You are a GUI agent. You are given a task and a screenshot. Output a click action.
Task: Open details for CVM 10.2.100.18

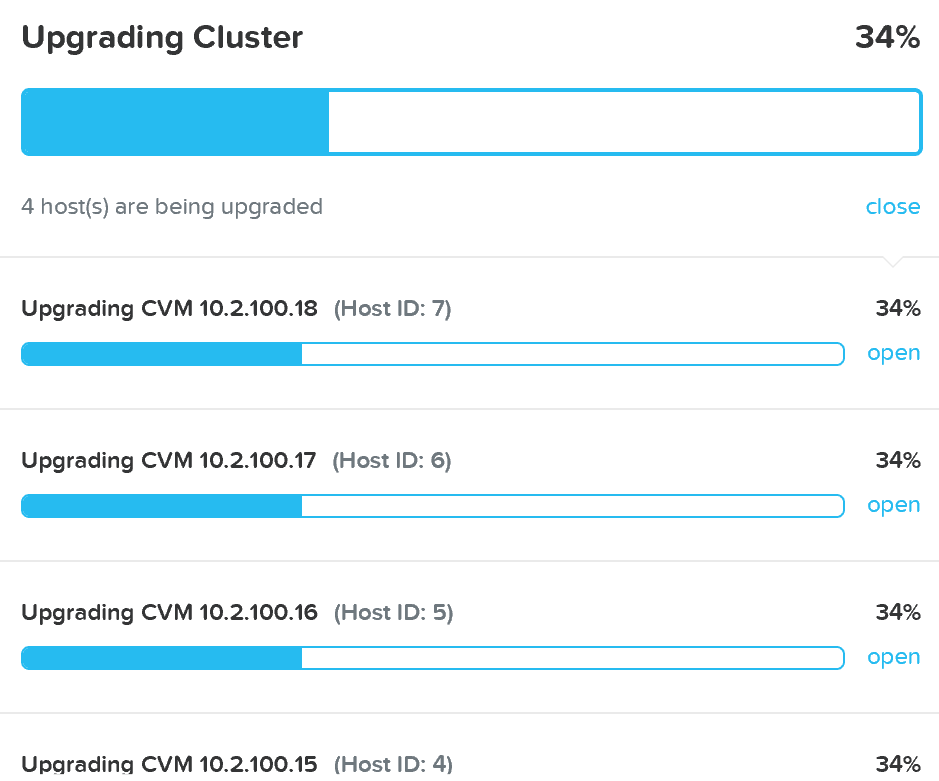pos(893,354)
